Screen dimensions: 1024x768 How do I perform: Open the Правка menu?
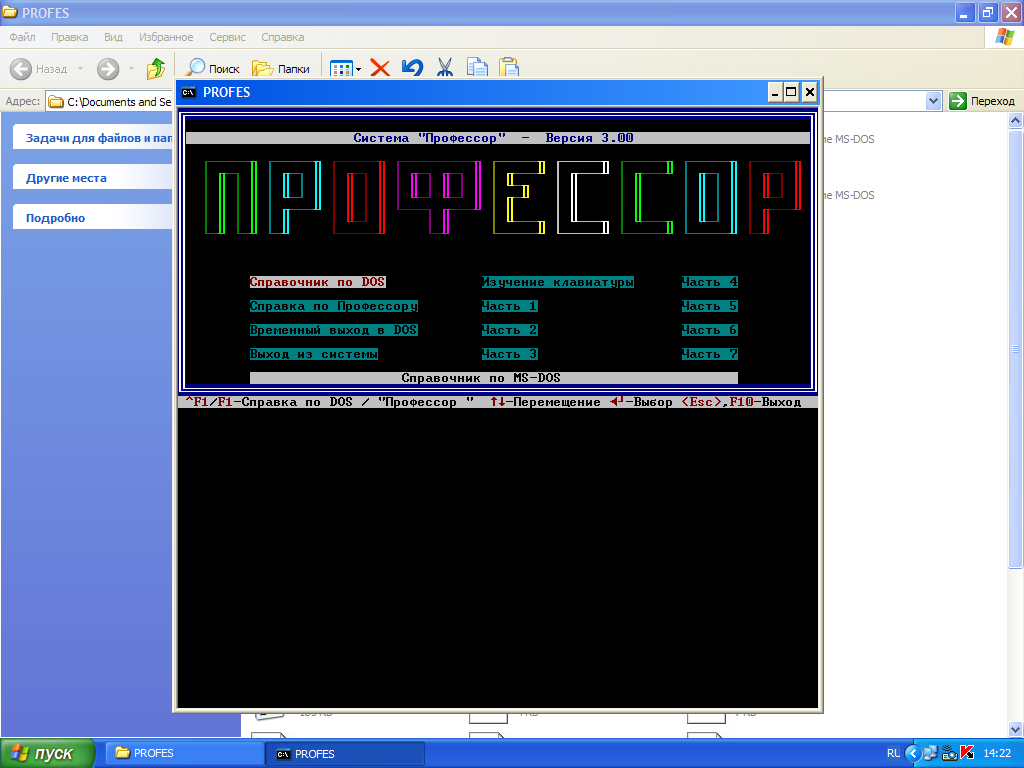coord(69,37)
